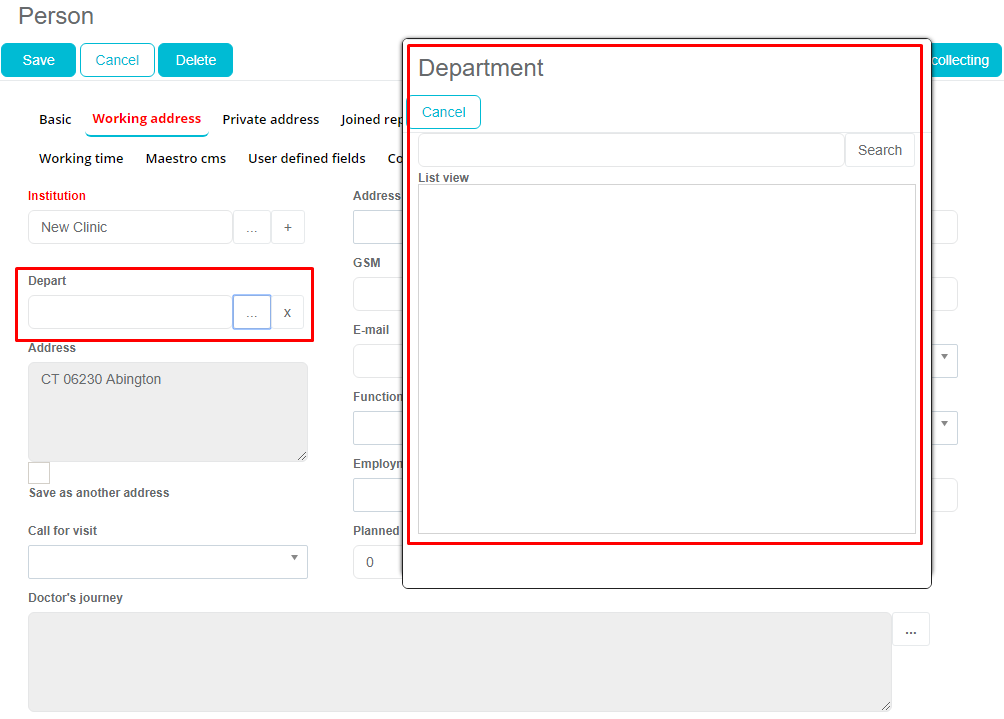
Task: Click the plus icon next to Institution
Action: coord(288,227)
